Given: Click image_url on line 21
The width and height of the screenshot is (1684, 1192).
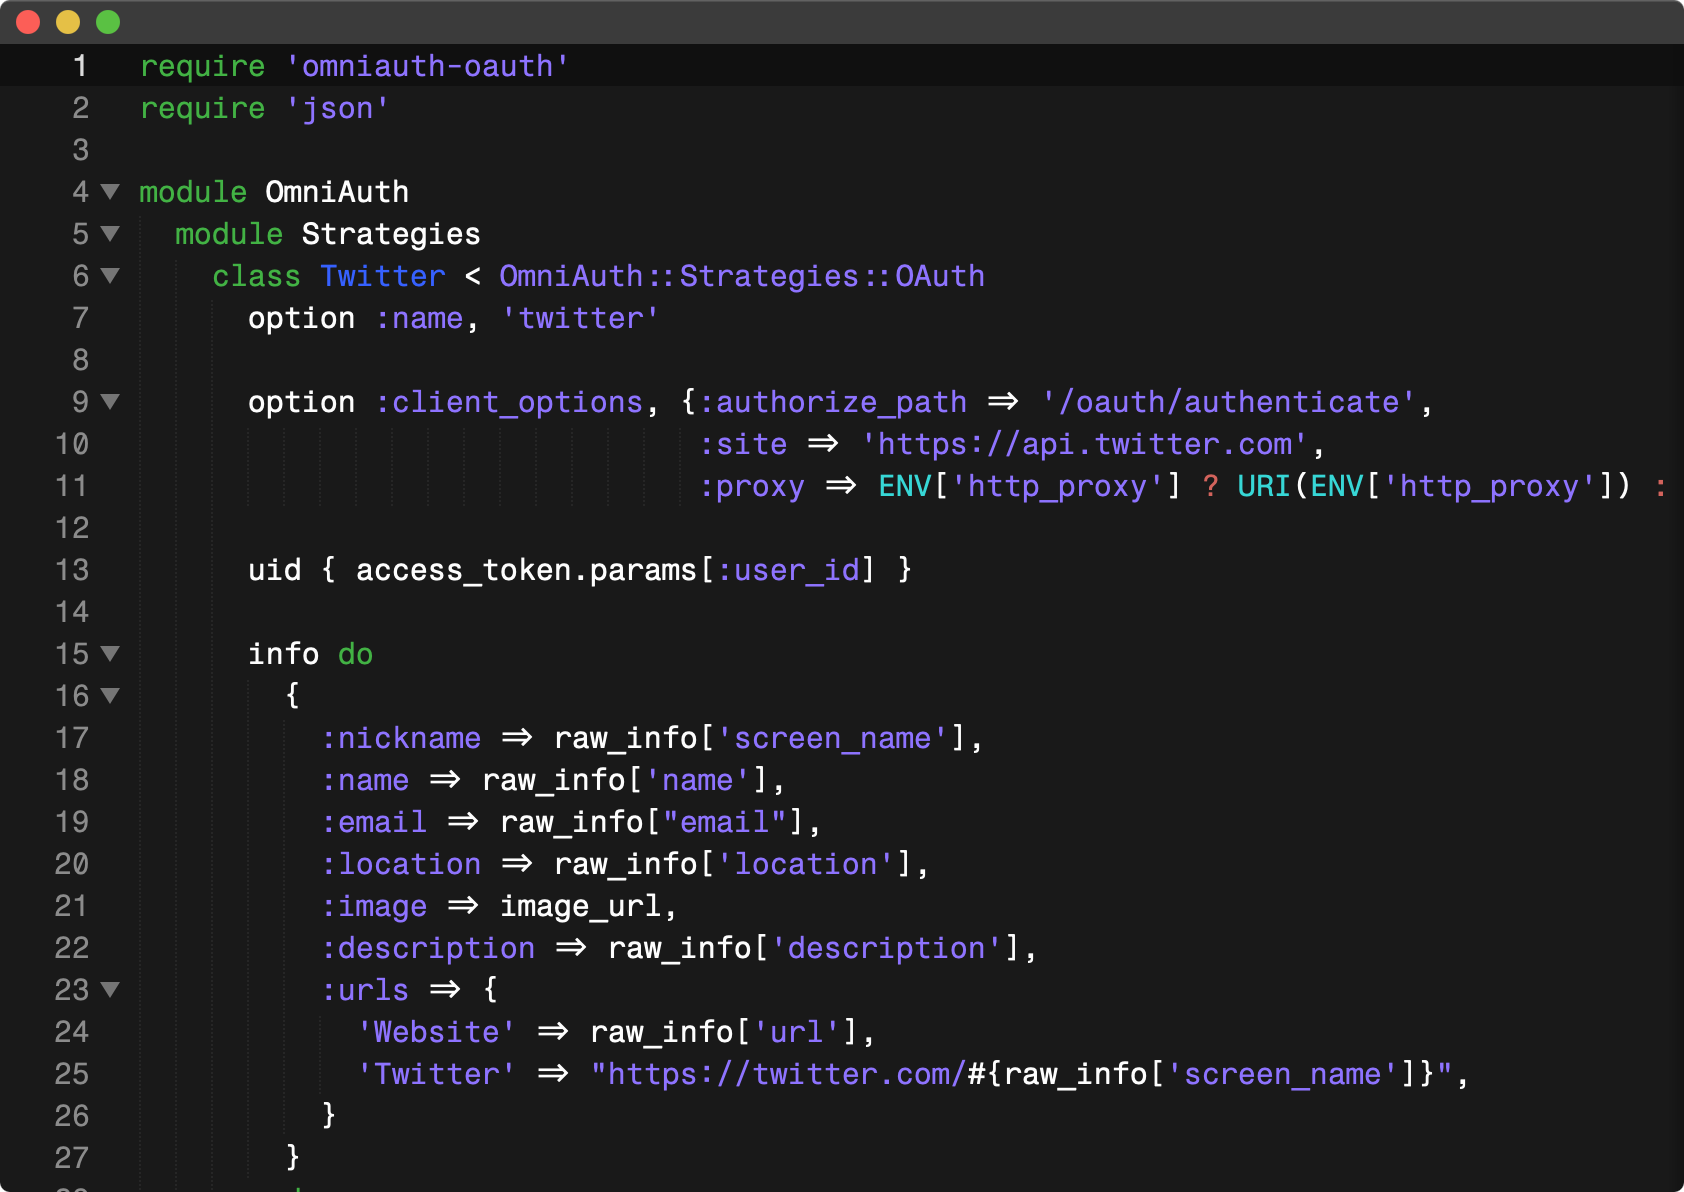Looking at the screenshot, I should tap(580, 906).
